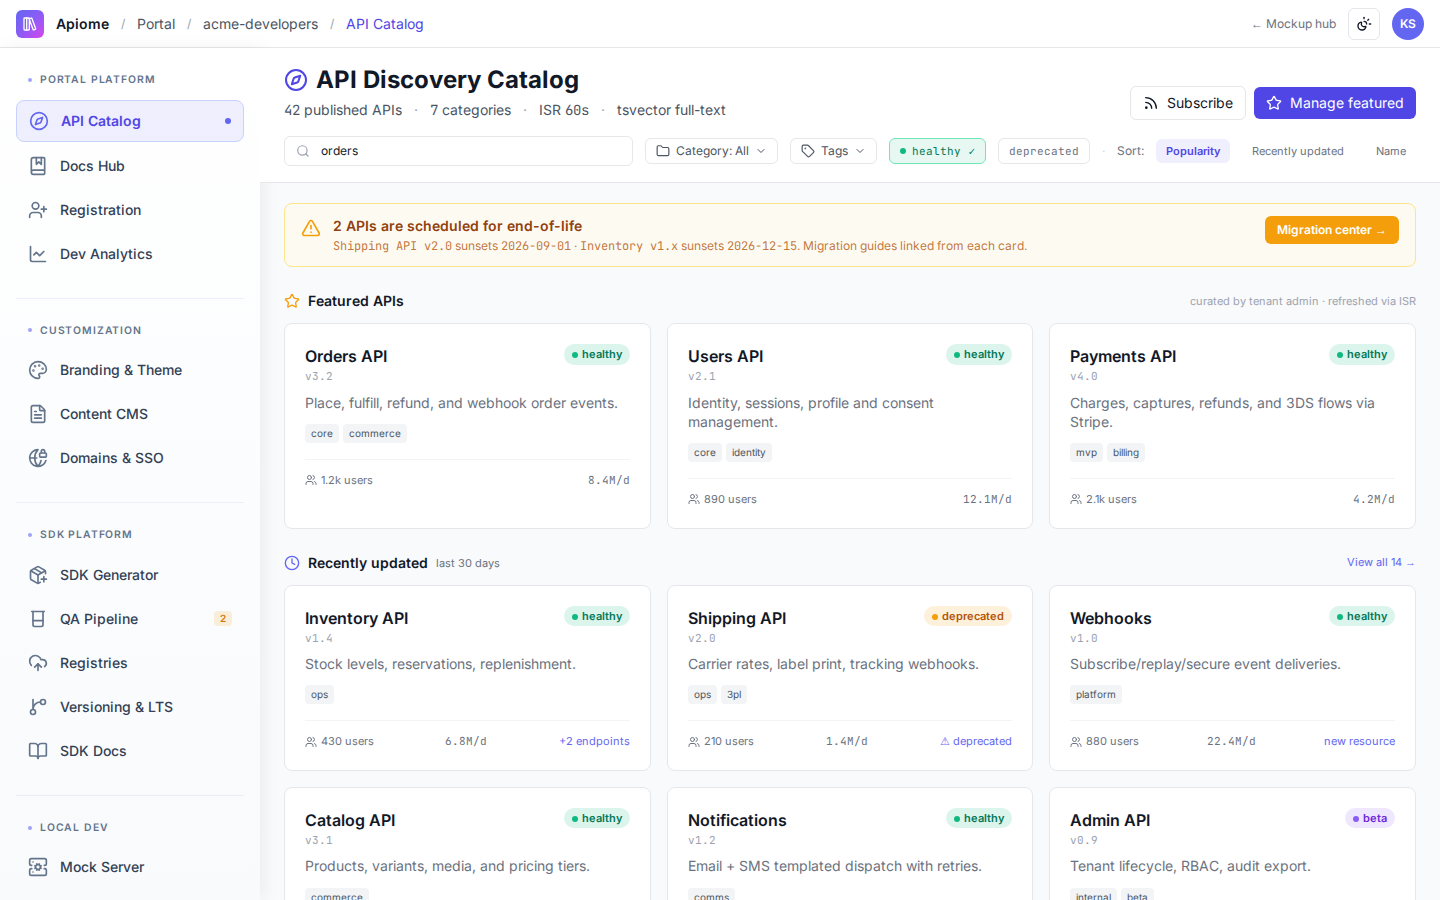Toggle the deprecated status filter
The image size is (1440, 900).
coord(1043,151)
